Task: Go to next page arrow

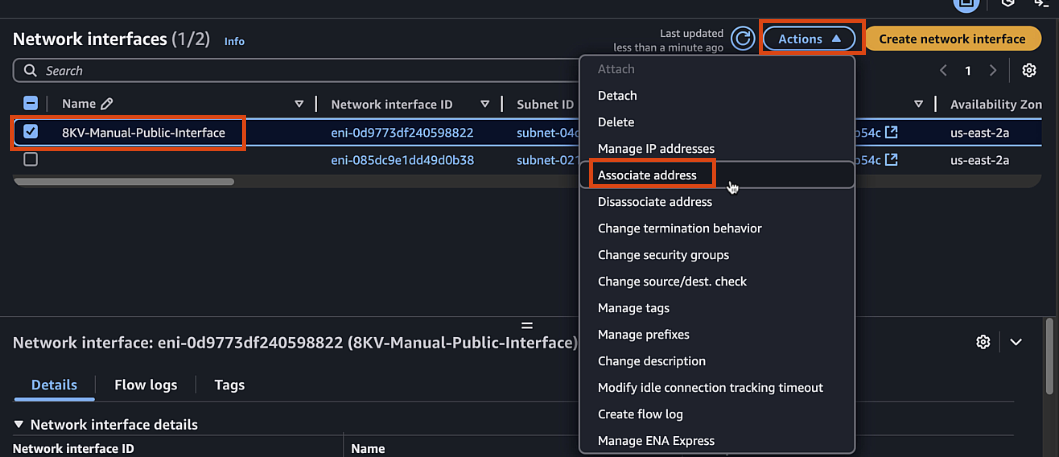Action: 992,71
